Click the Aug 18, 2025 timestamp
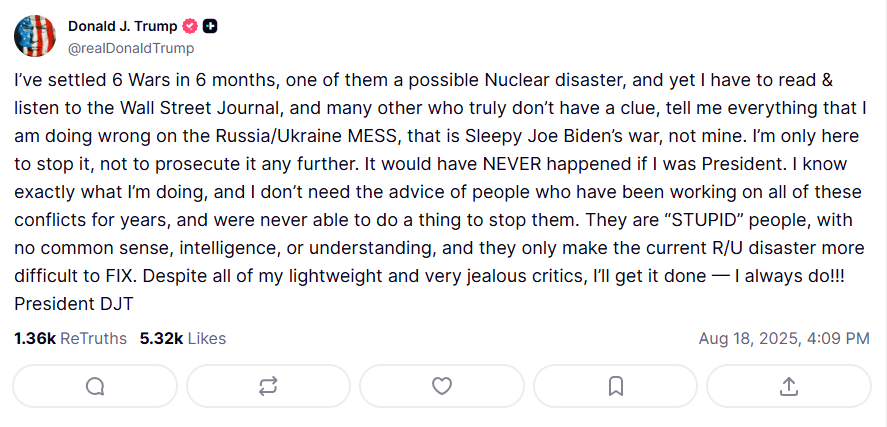 783,339
